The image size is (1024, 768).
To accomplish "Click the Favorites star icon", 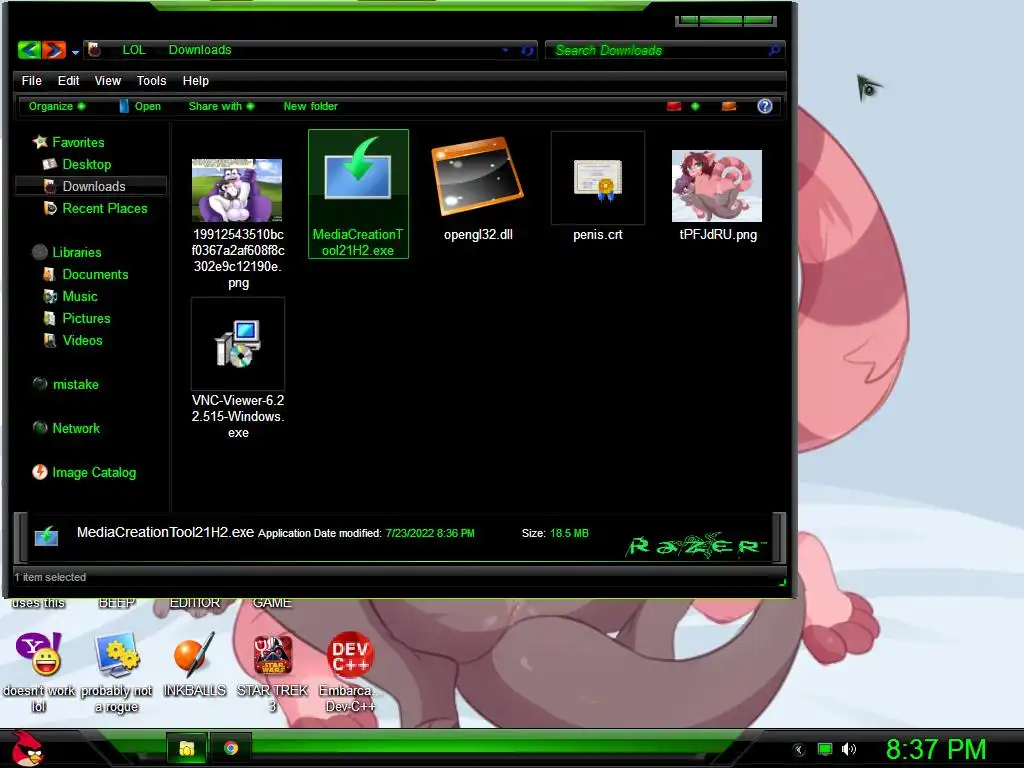I will (40, 142).
